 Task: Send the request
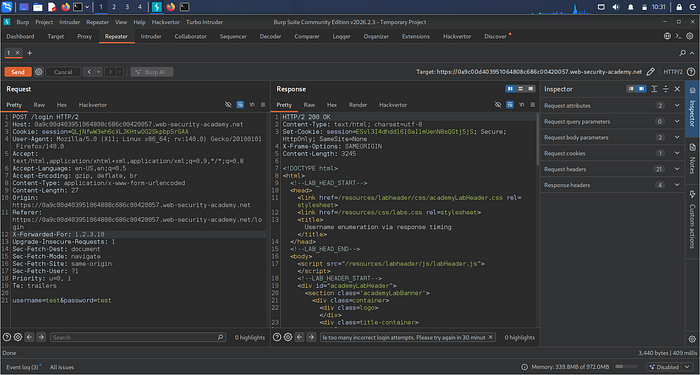coord(18,72)
